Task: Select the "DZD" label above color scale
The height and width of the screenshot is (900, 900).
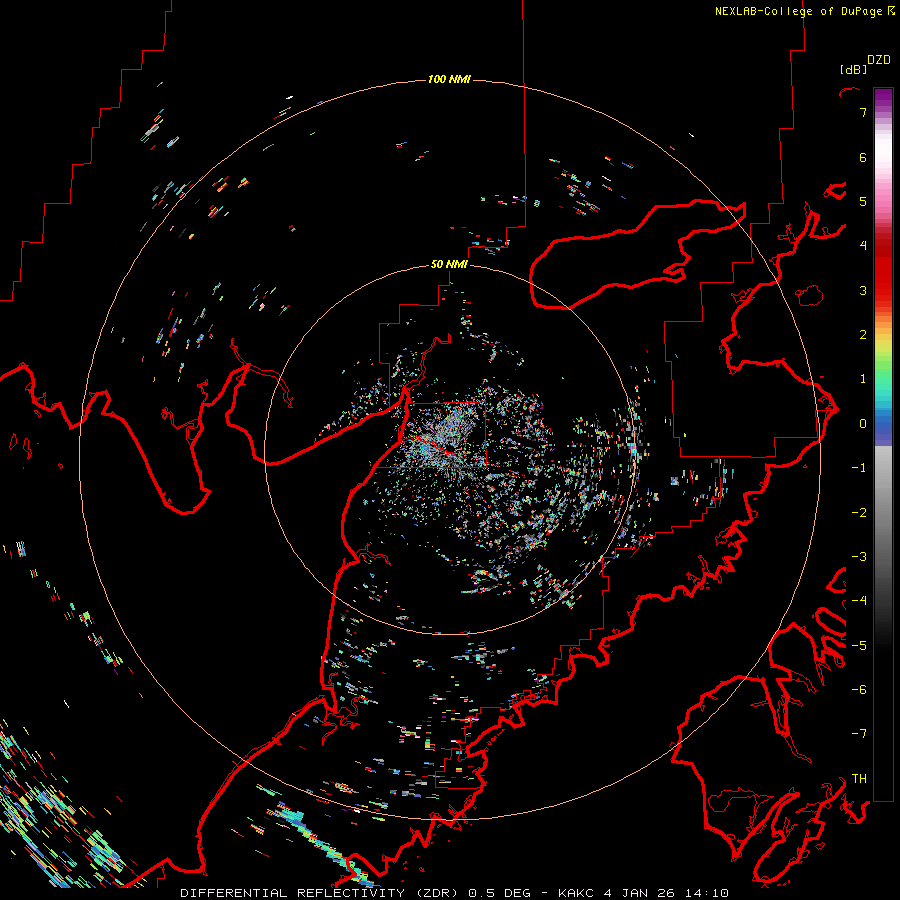Action: pyautogui.click(x=879, y=60)
